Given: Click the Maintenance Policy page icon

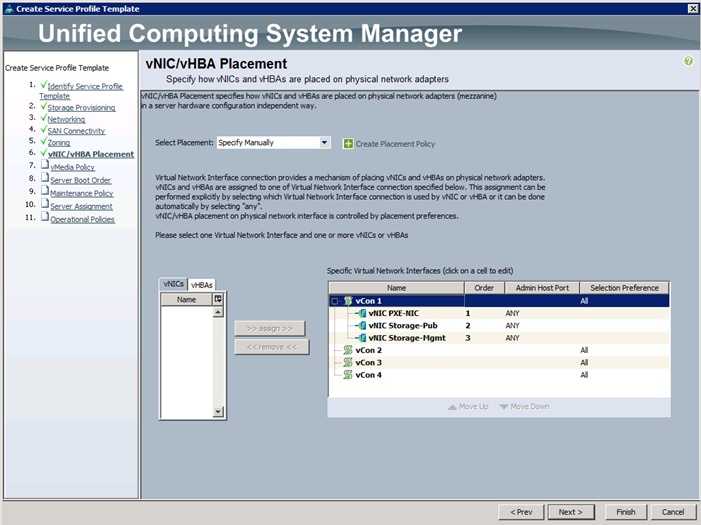Looking at the screenshot, I should [45, 191].
